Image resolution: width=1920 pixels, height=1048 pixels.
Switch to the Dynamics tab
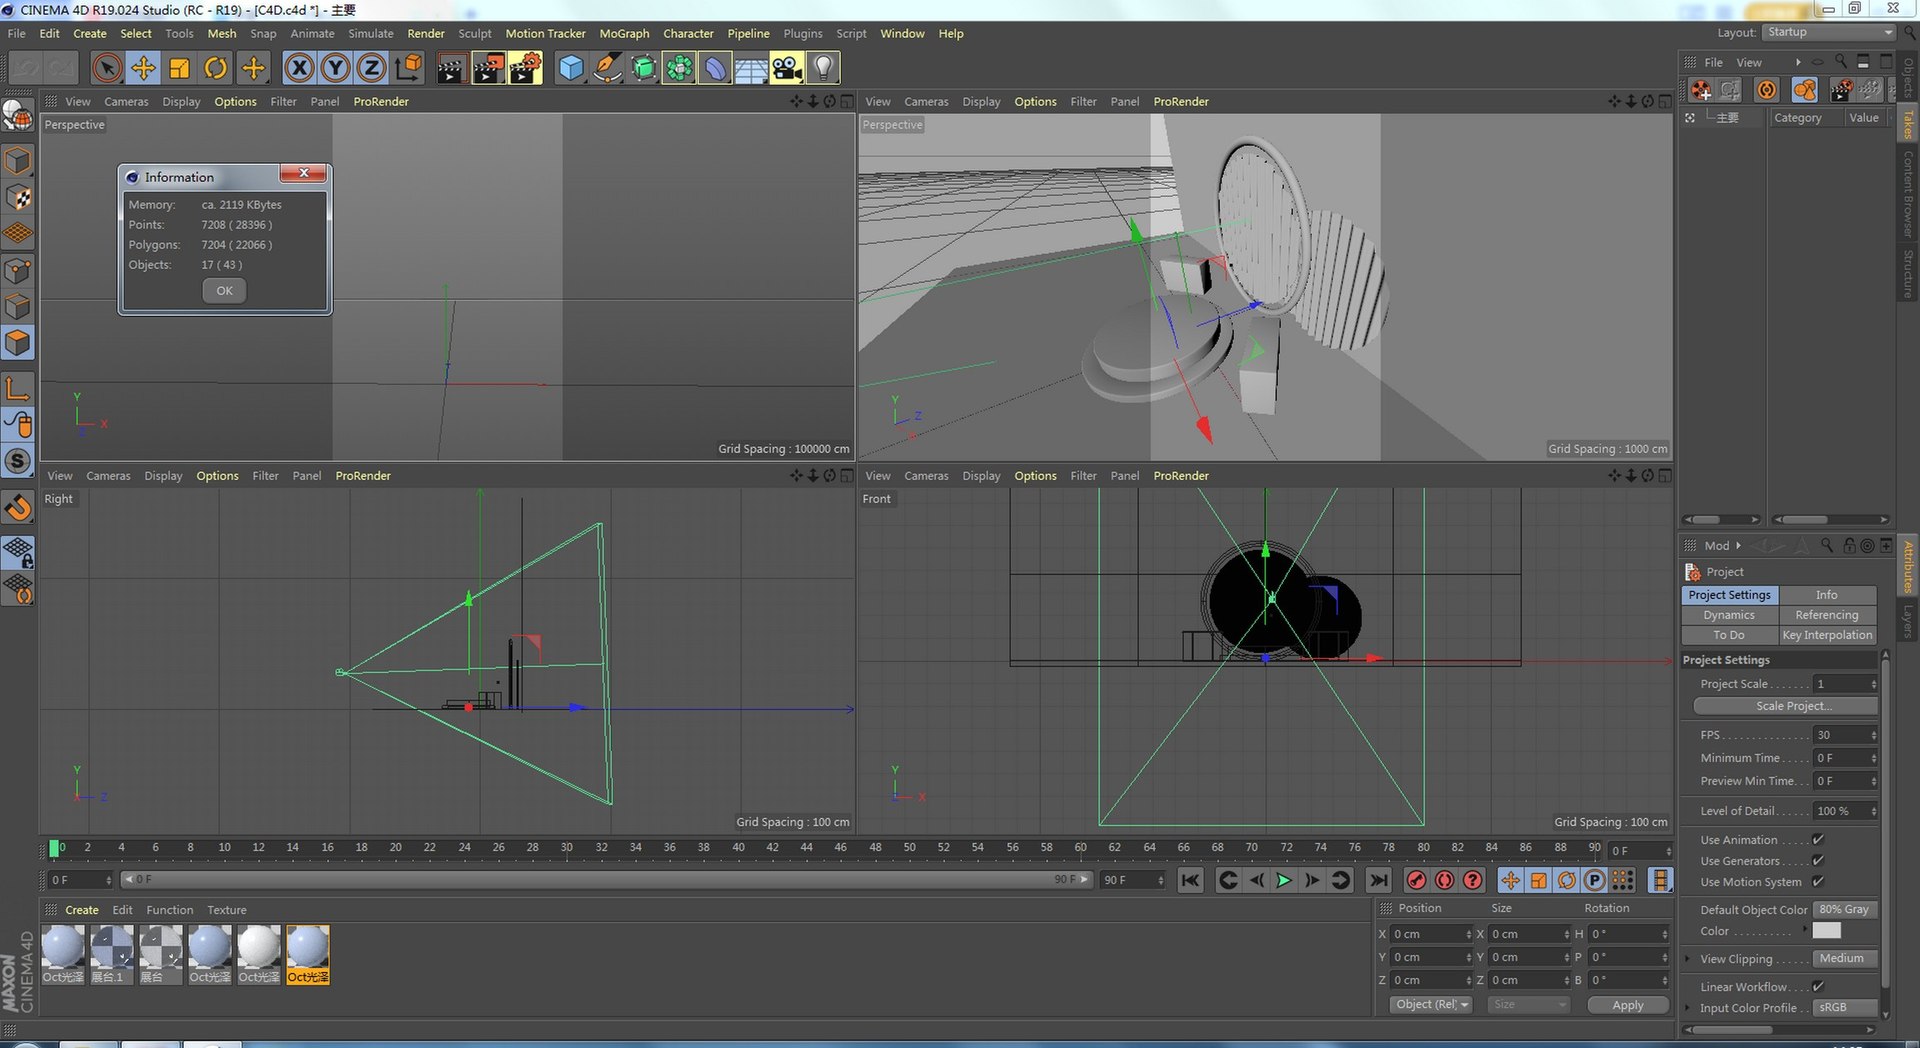pyautogui.click(x=1729, y=615)
